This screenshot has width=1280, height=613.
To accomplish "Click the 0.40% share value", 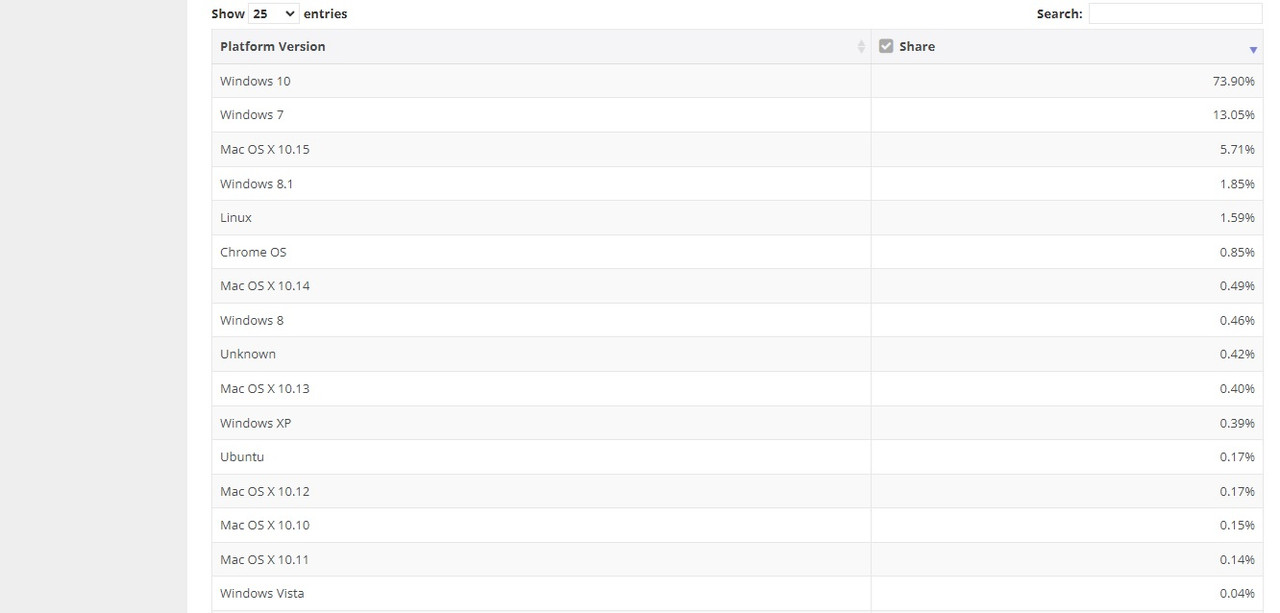I will (x=1237, y=389).
